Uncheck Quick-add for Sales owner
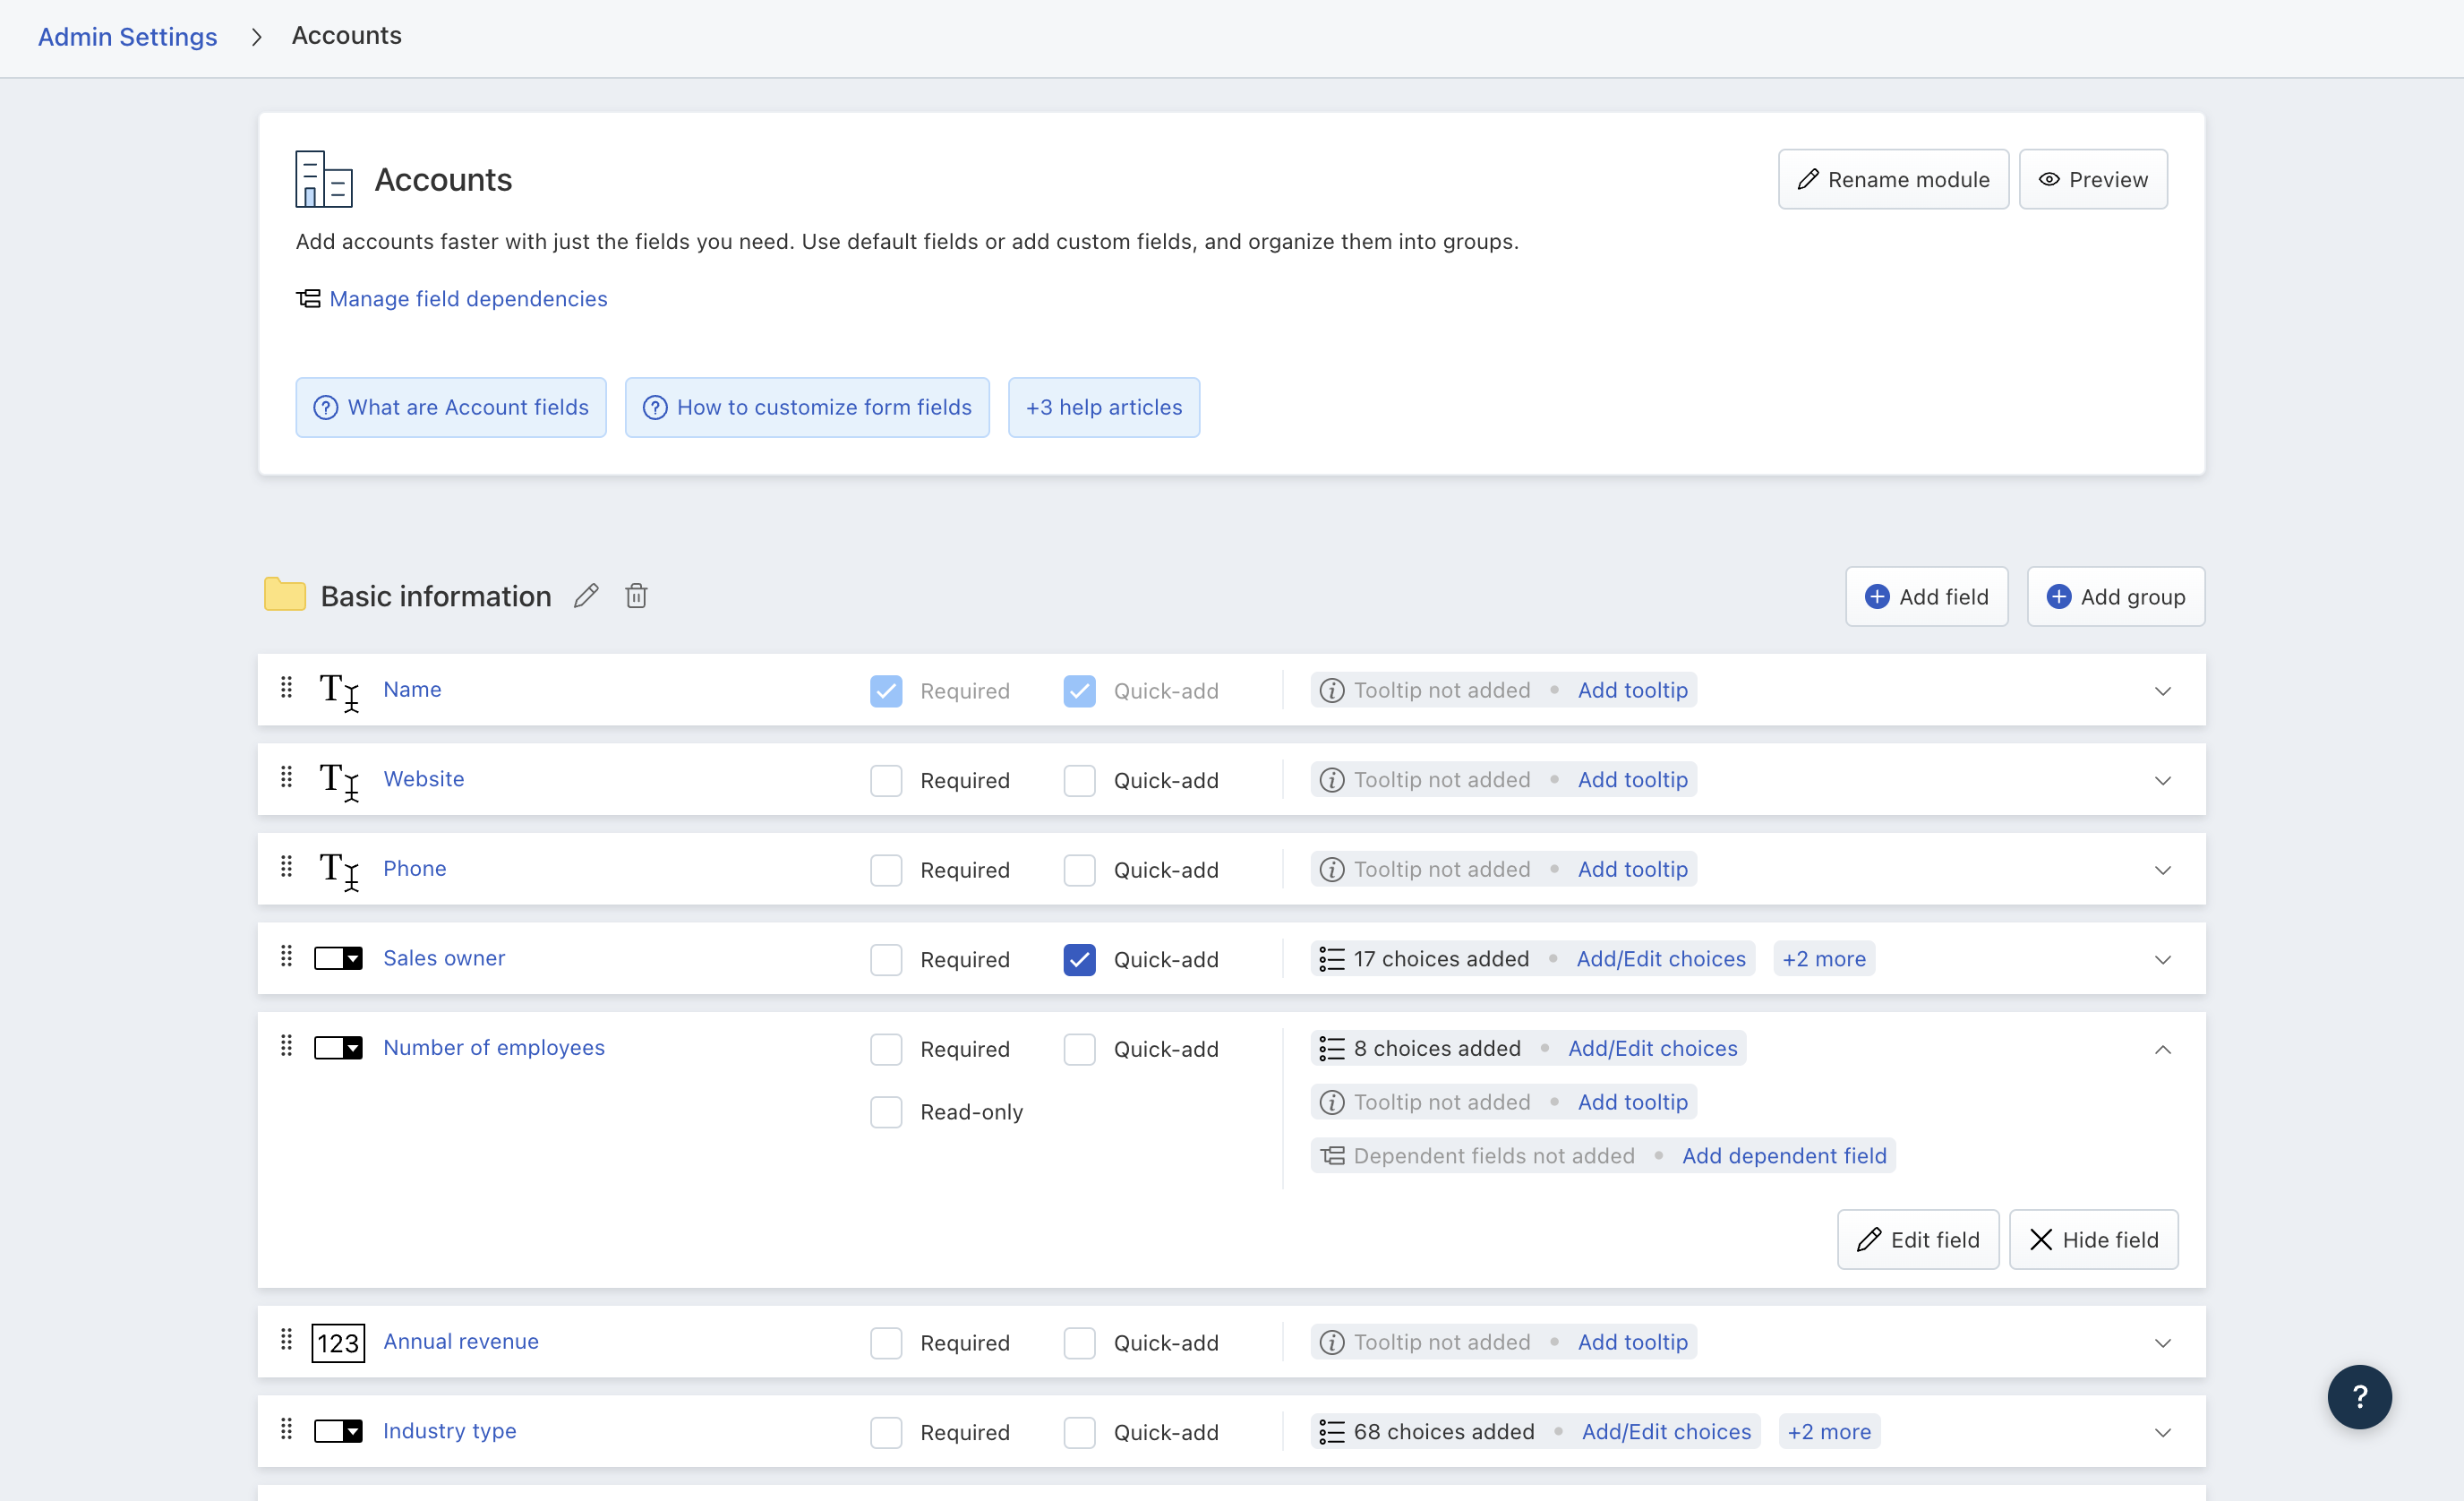This screenshot has width=2464, height=1501. point(1079,959)
